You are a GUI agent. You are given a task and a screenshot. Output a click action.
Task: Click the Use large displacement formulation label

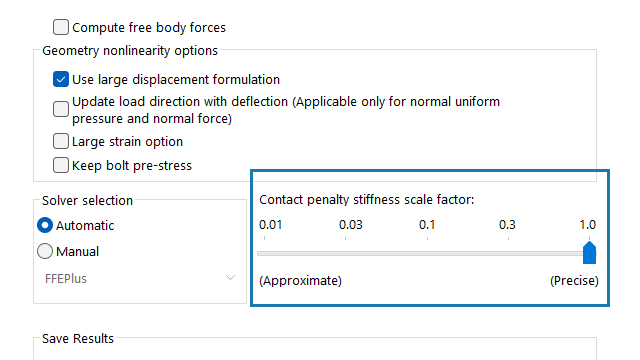176,80
